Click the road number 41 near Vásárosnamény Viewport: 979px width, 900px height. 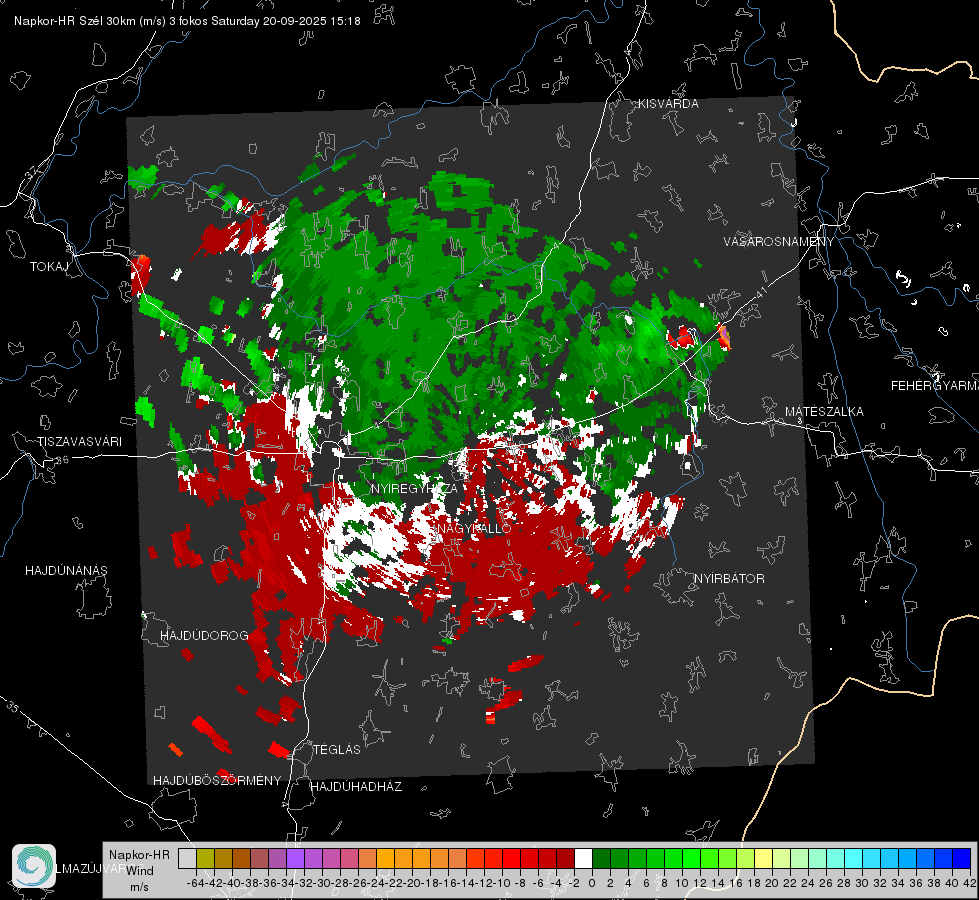click(760, 292)
